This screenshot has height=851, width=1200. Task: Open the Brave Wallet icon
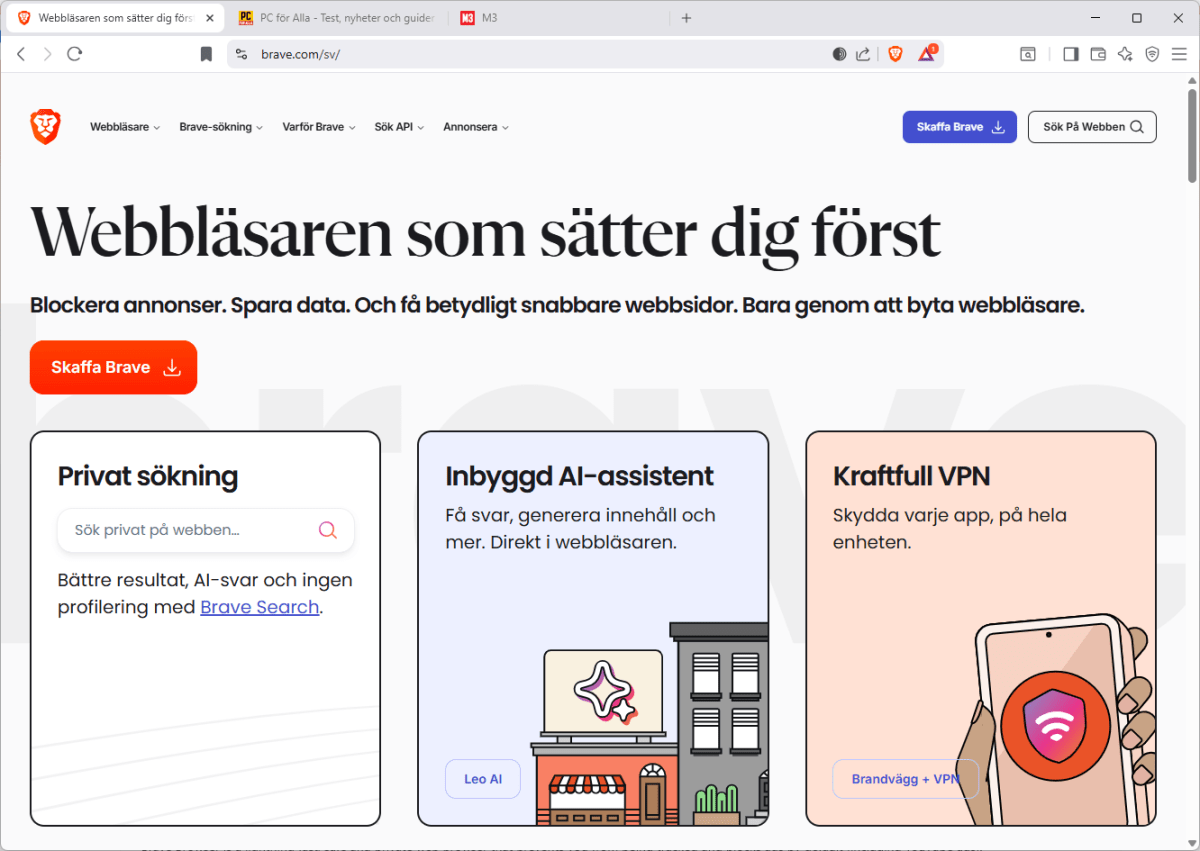pyautogui.click(x=1098, y=54)
